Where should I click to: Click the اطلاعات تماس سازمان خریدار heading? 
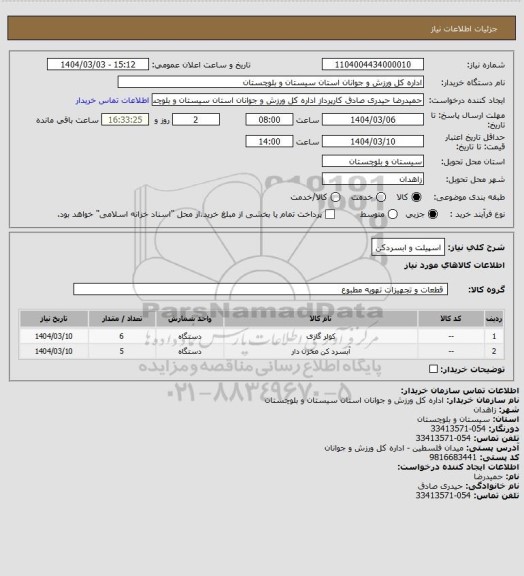point(460,390)
